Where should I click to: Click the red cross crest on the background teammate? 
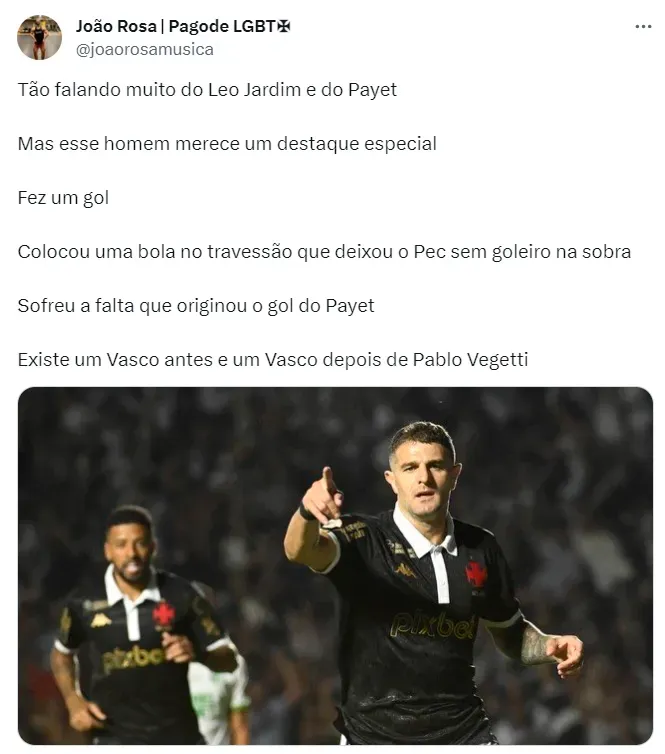163,615
